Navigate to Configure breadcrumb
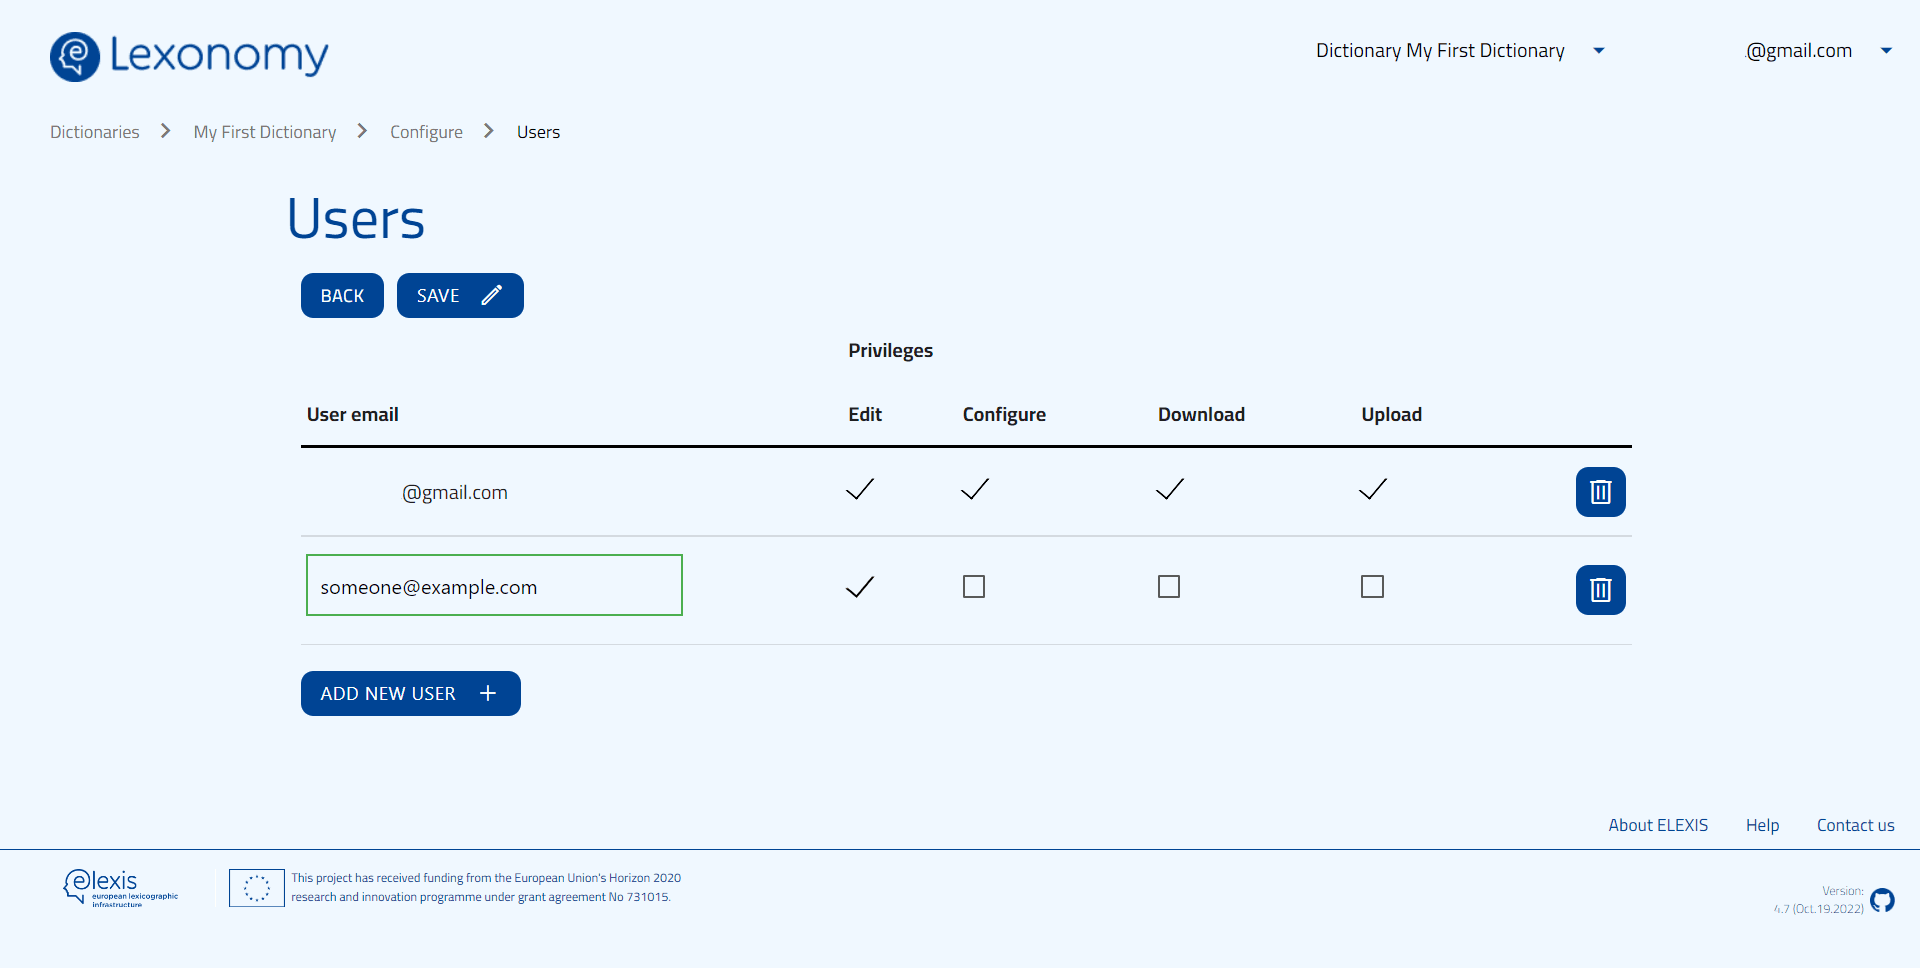 coord(426,132)
